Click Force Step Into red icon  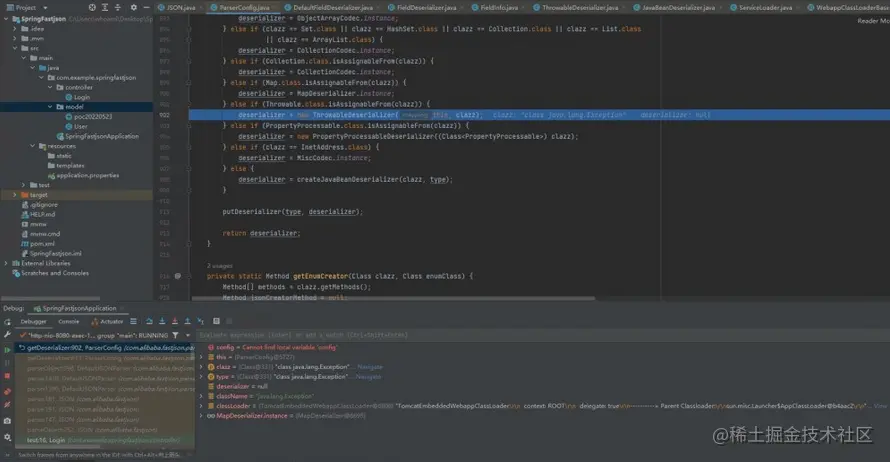(175, 321)
